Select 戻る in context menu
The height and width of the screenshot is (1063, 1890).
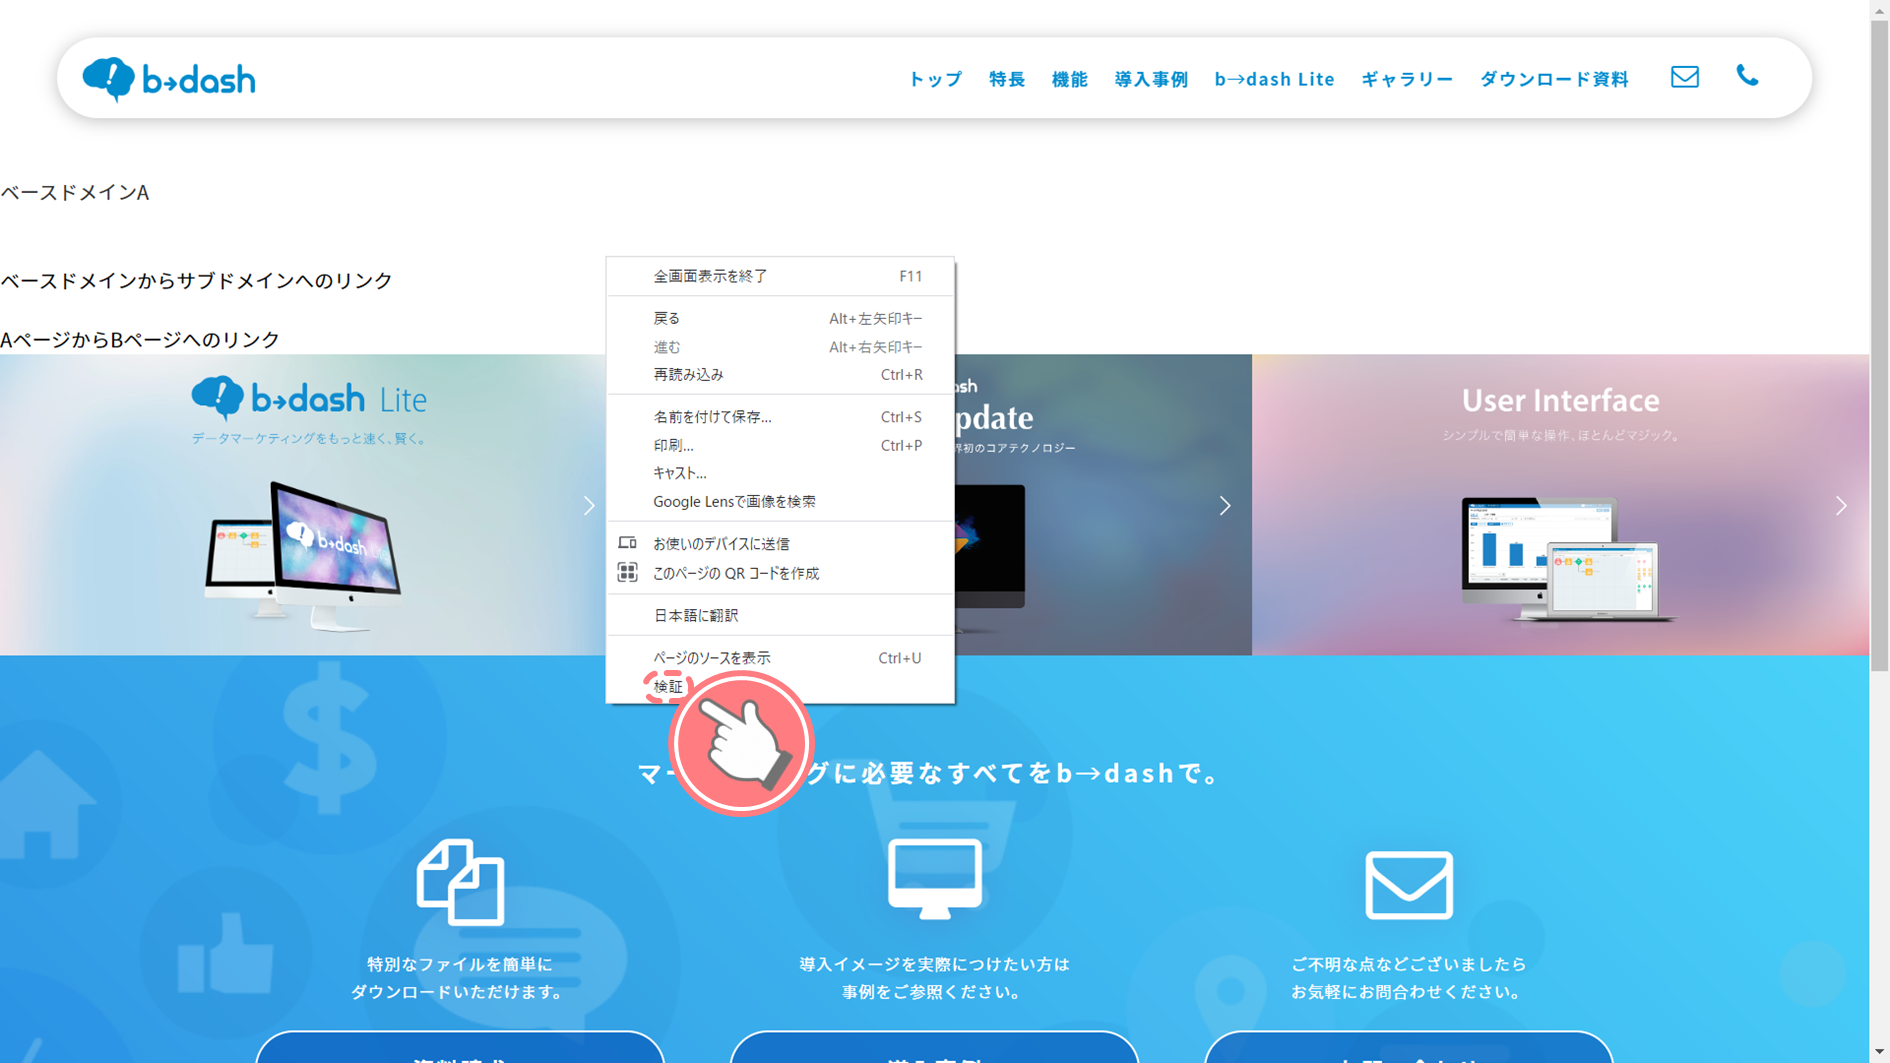coord(780,318)
